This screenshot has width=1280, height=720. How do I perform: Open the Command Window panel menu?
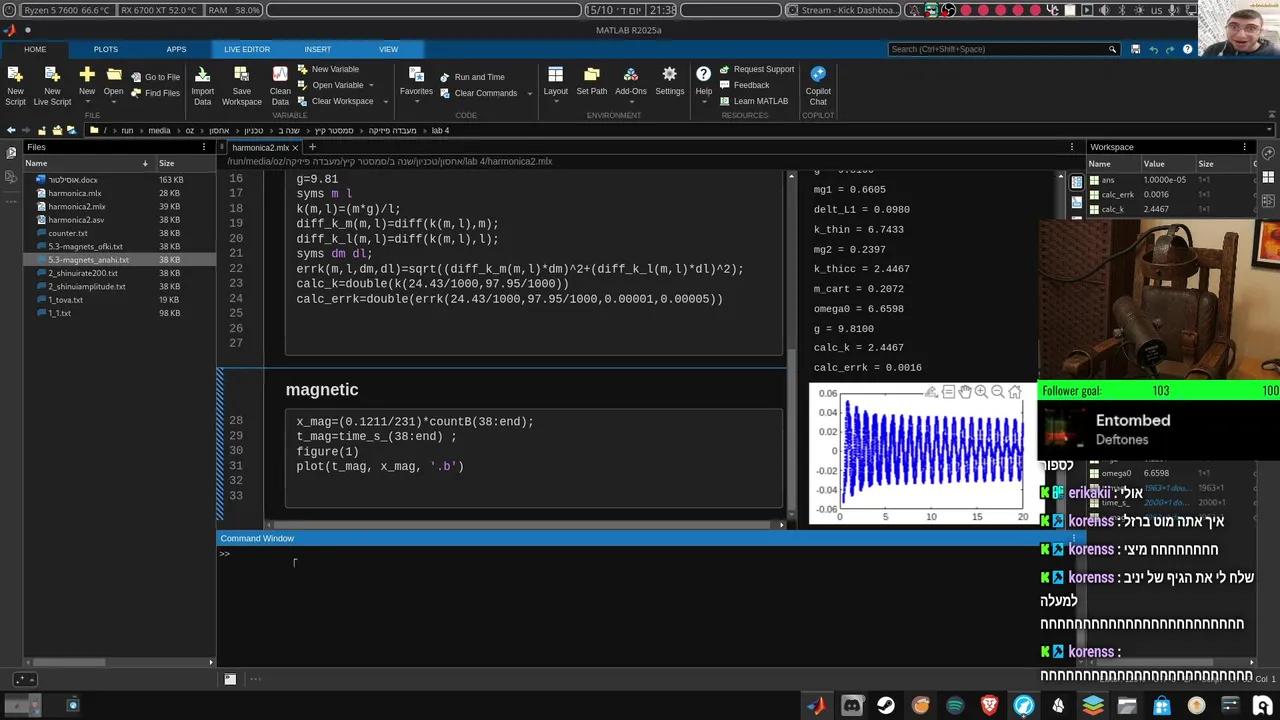[x=1072, y=538]
